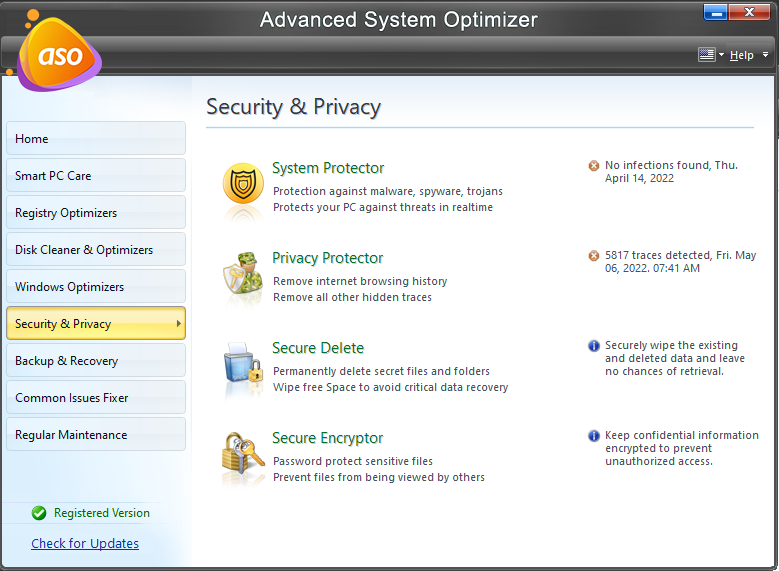Image resolution: width=779 pixels, height=571 pixels.
Task: Switch to Windows Optimizers
Action: click(96, 286)
